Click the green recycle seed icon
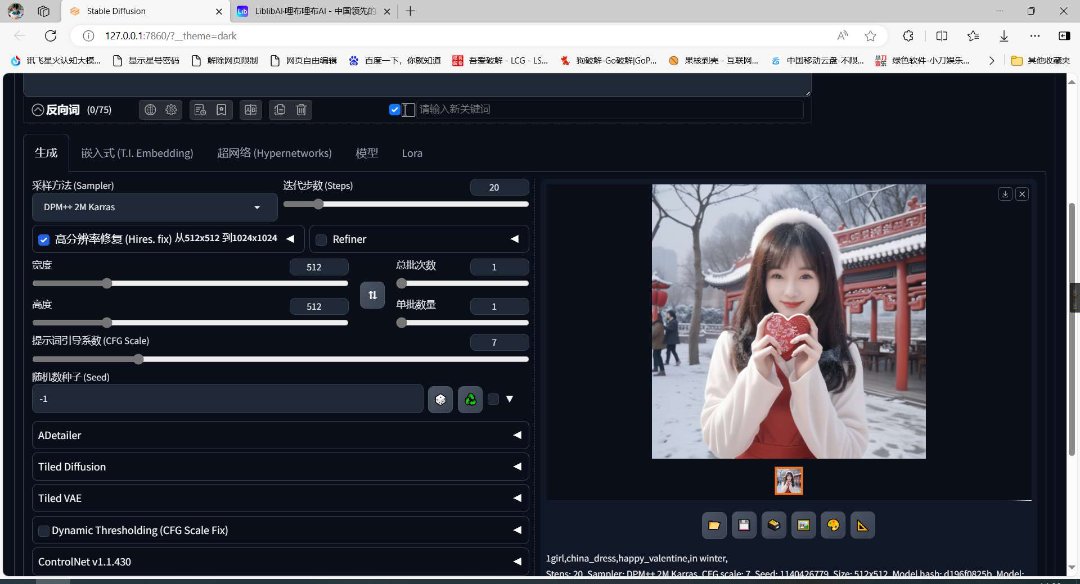This screenshot has width=1080, height=584. [x=470, y=399]
